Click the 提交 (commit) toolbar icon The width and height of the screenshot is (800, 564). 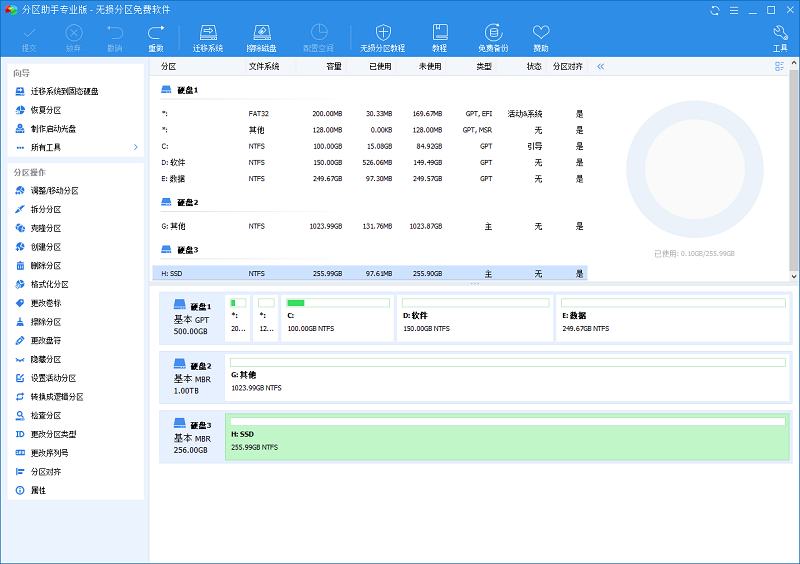tap(29, 38)
